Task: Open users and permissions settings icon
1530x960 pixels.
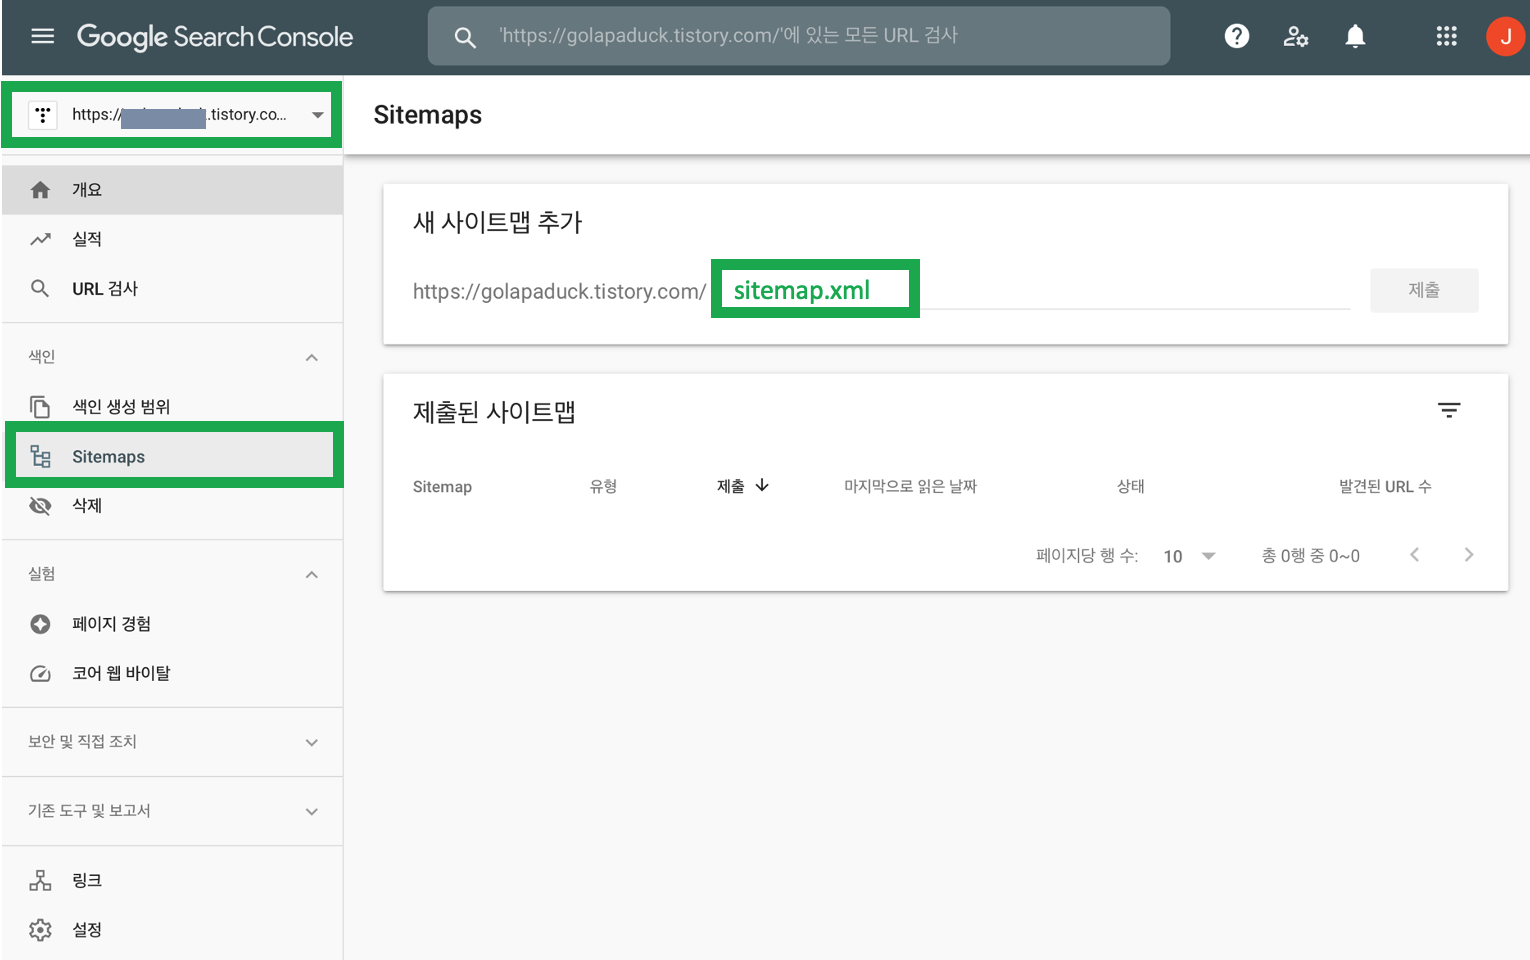Action: click(x=1296, y=37)
